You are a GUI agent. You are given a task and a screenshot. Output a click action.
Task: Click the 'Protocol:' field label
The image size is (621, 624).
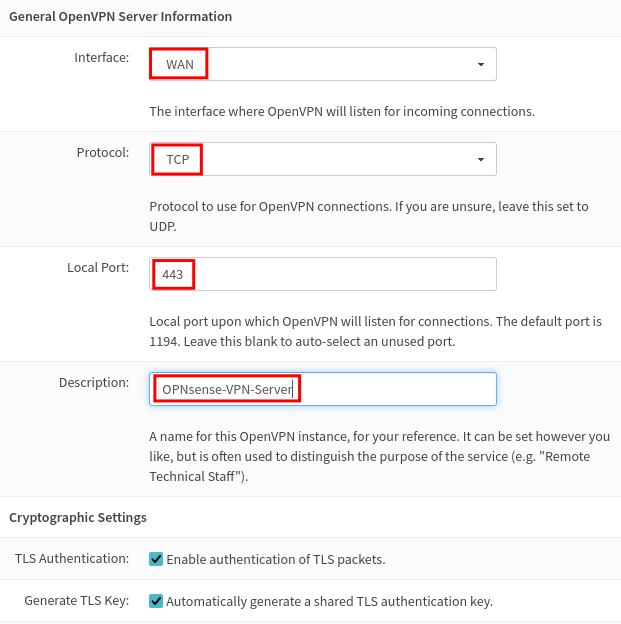click(x=103, y=152)
